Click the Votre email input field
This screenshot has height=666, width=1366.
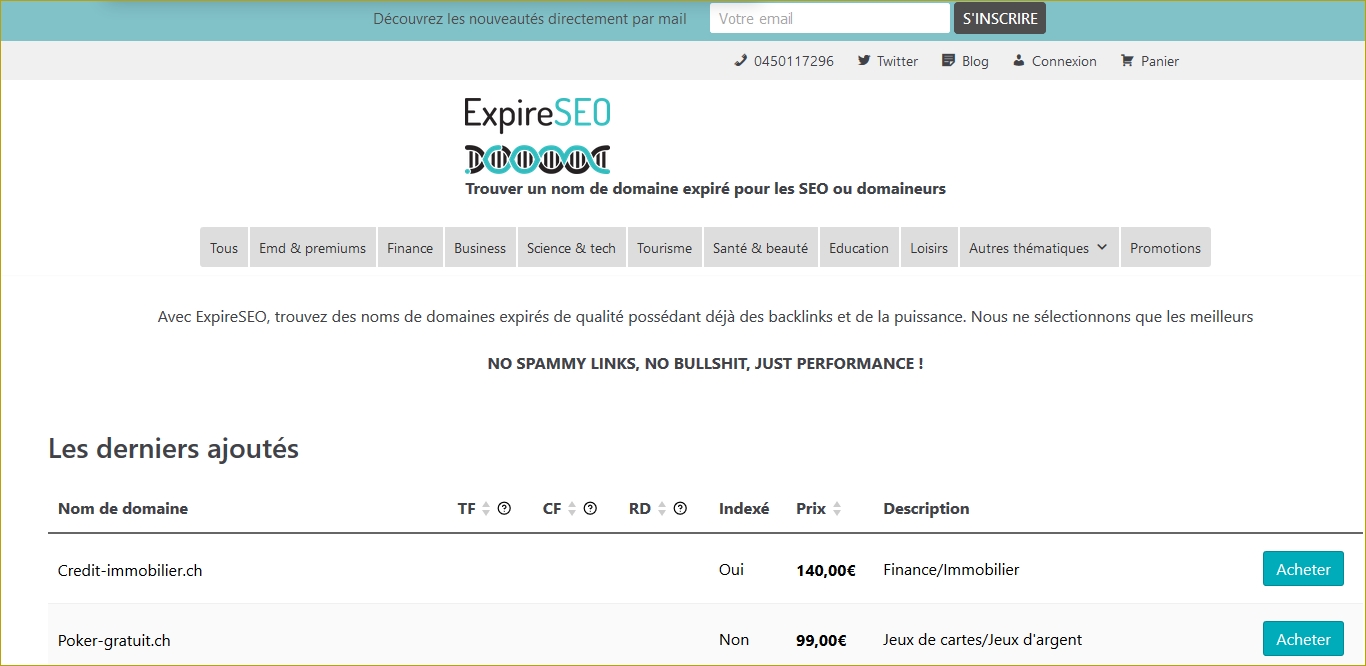tap(829, 17)
